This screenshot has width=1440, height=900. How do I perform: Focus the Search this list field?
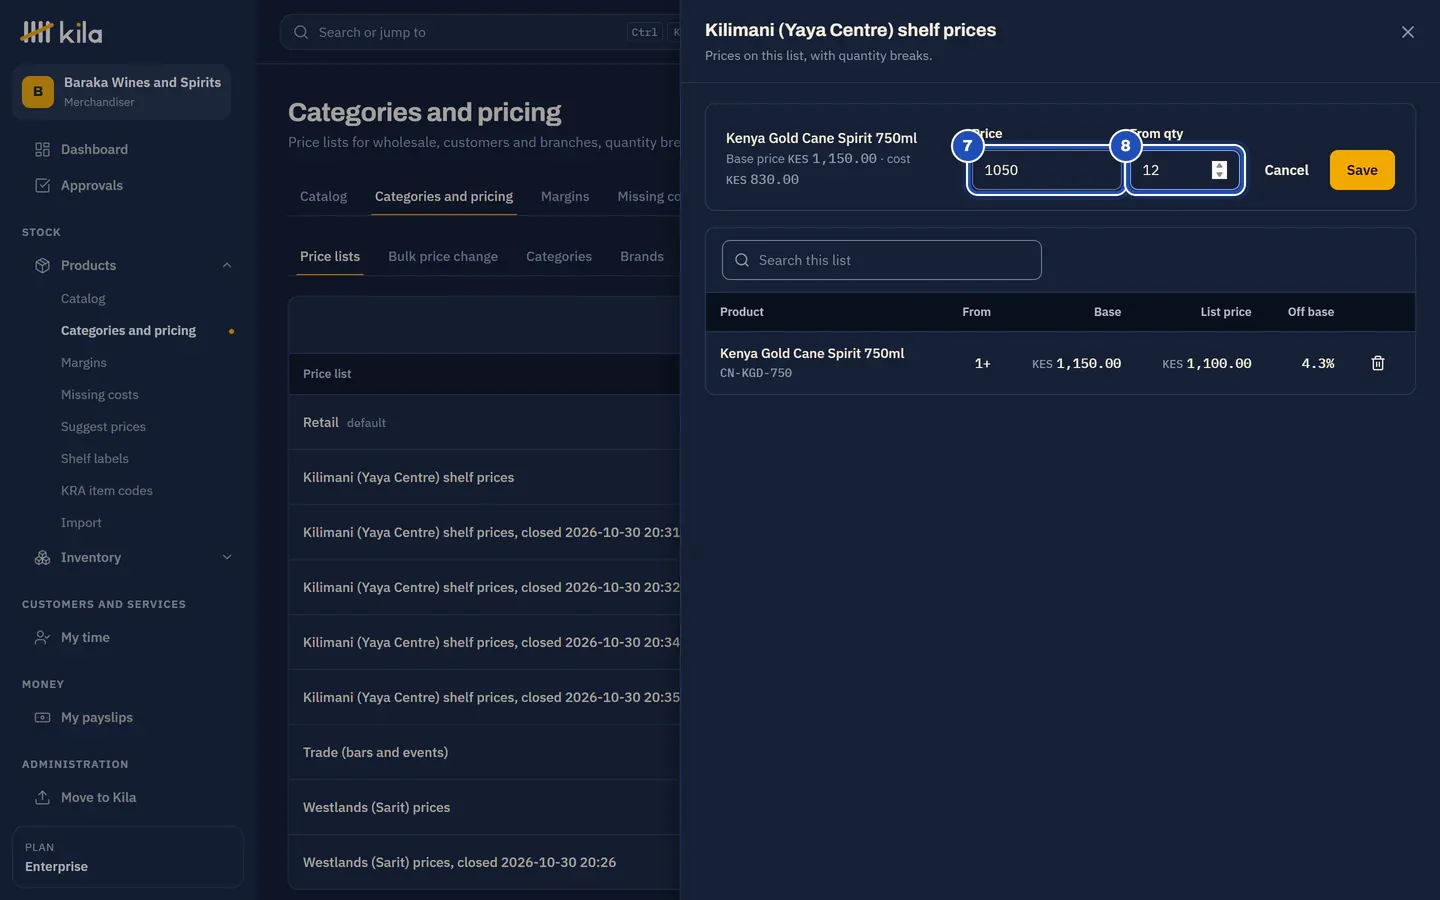pyautogui.click(x=881, y=260)
